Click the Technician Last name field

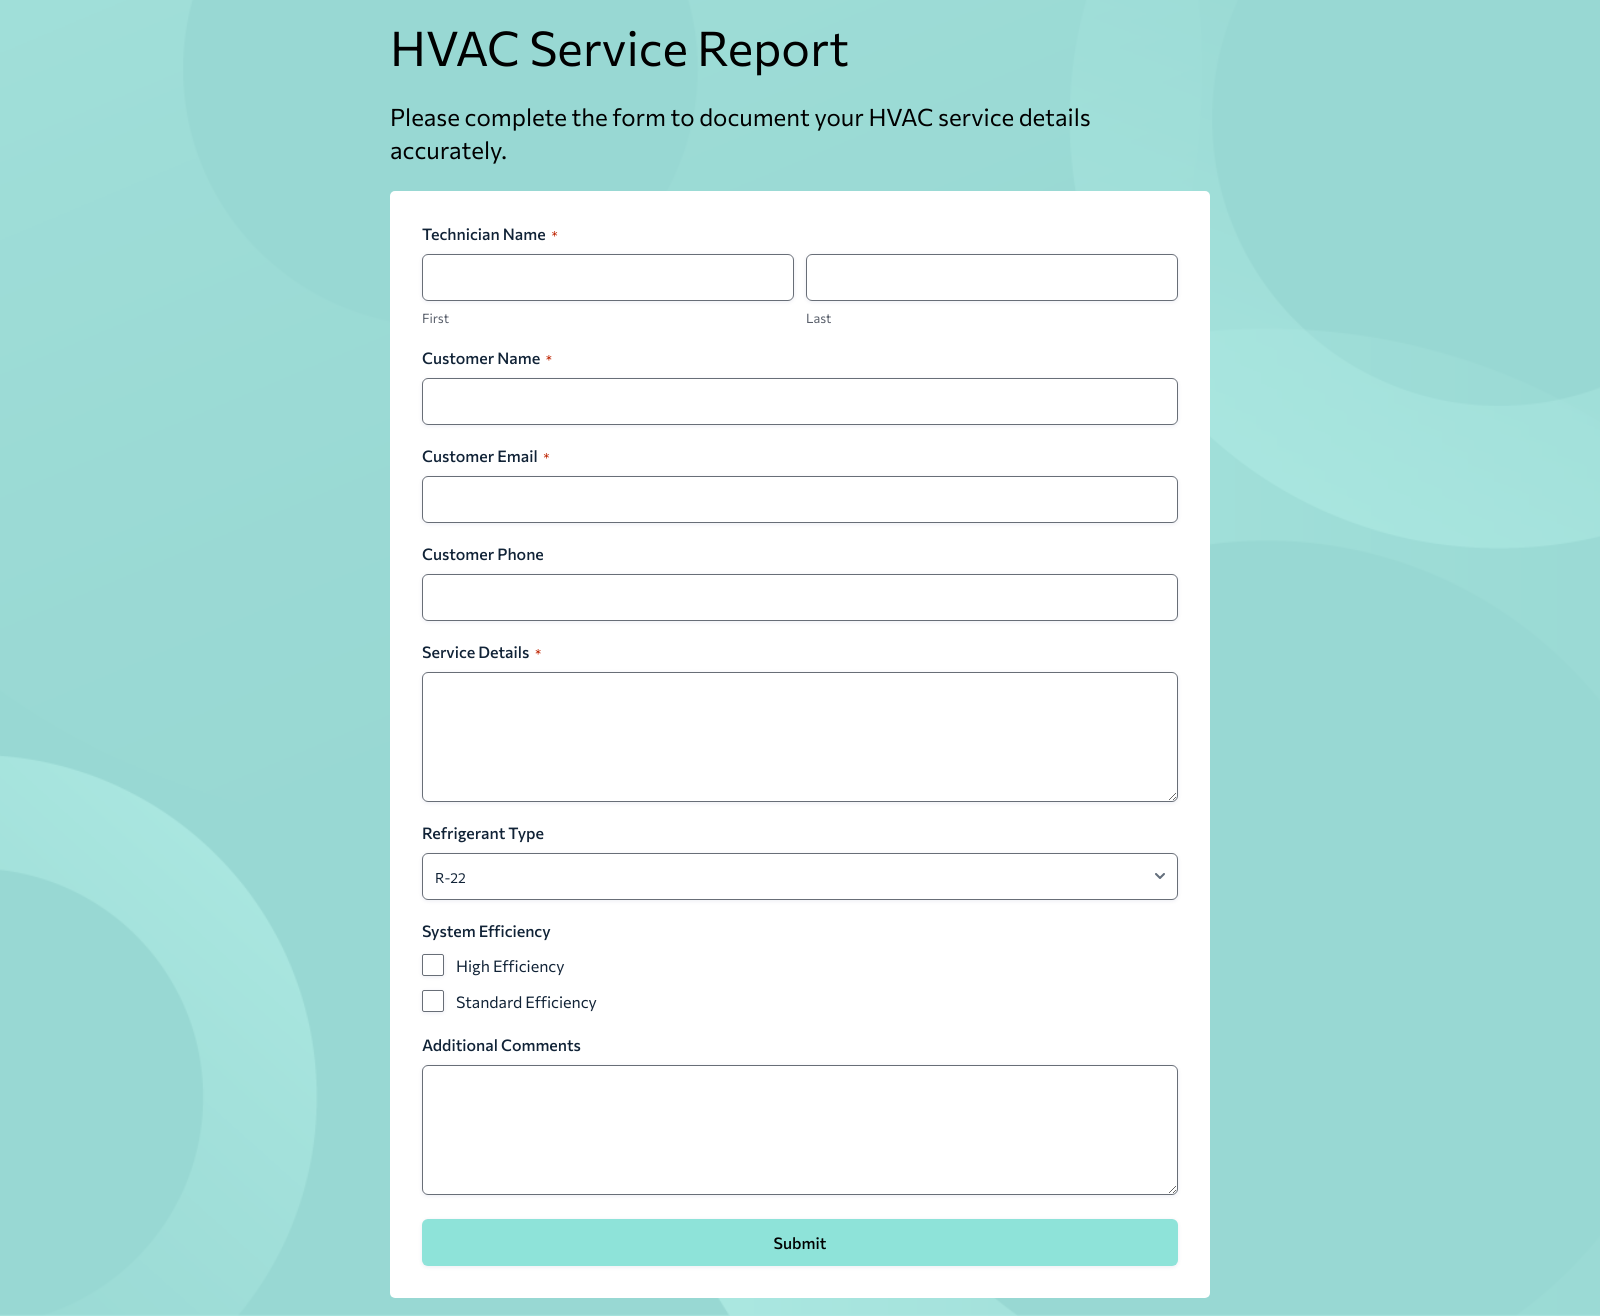(991, 277)
